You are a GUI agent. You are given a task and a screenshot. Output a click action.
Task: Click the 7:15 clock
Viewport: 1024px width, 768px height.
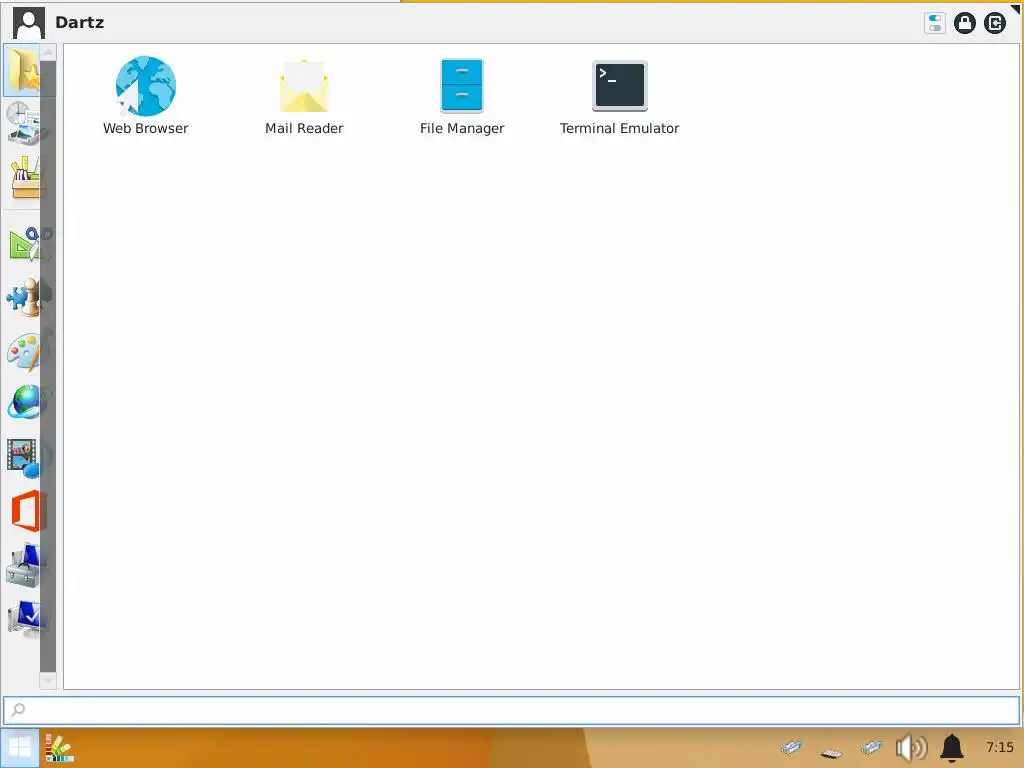1000,747
